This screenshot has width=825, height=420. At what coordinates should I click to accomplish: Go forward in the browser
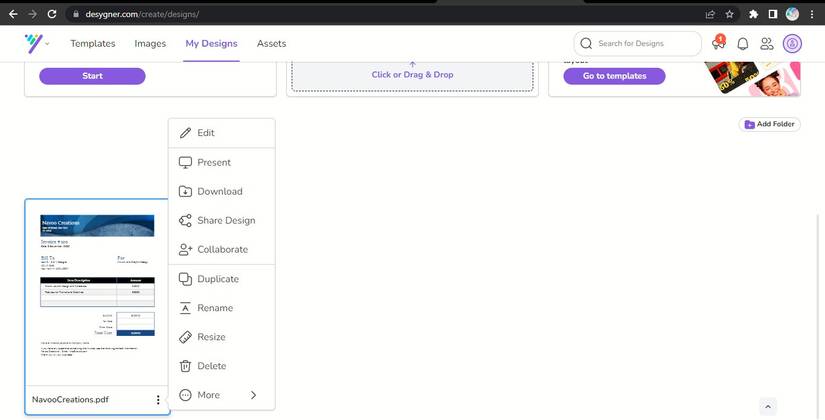33,14
